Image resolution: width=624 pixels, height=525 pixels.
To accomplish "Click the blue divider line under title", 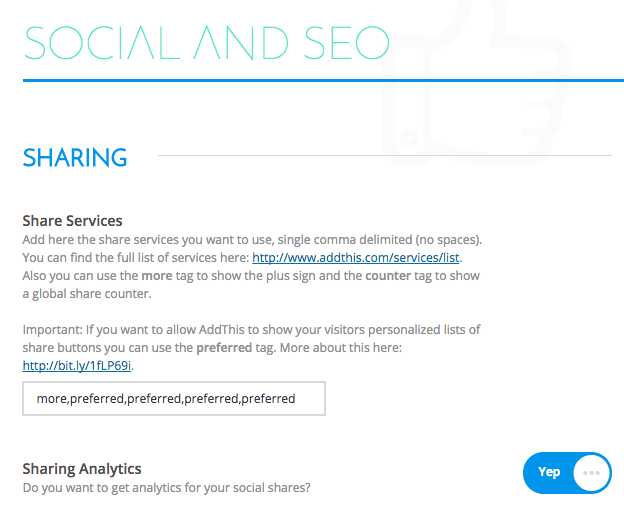I will pos(323,80).
